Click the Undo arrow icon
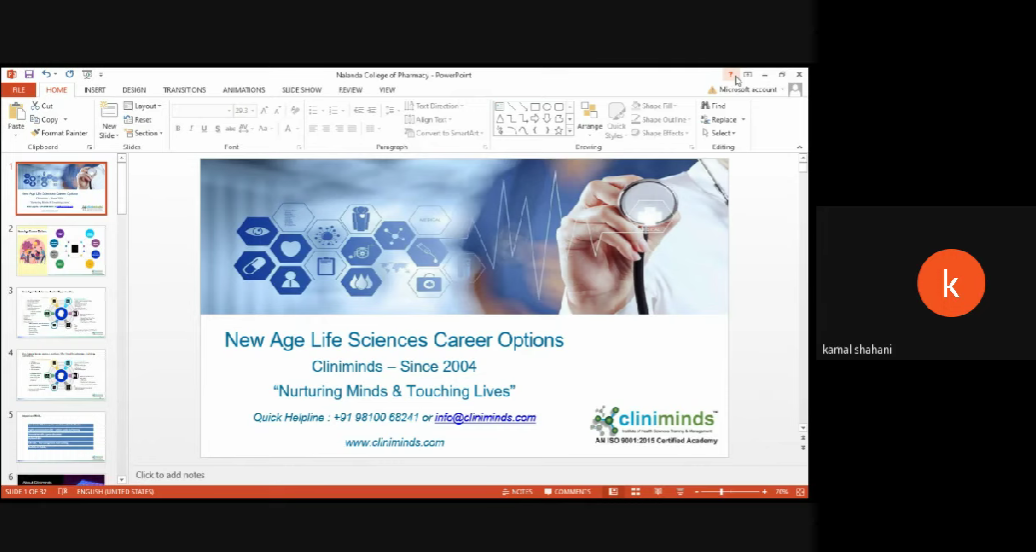1036x552 pixels. [46, 74]
